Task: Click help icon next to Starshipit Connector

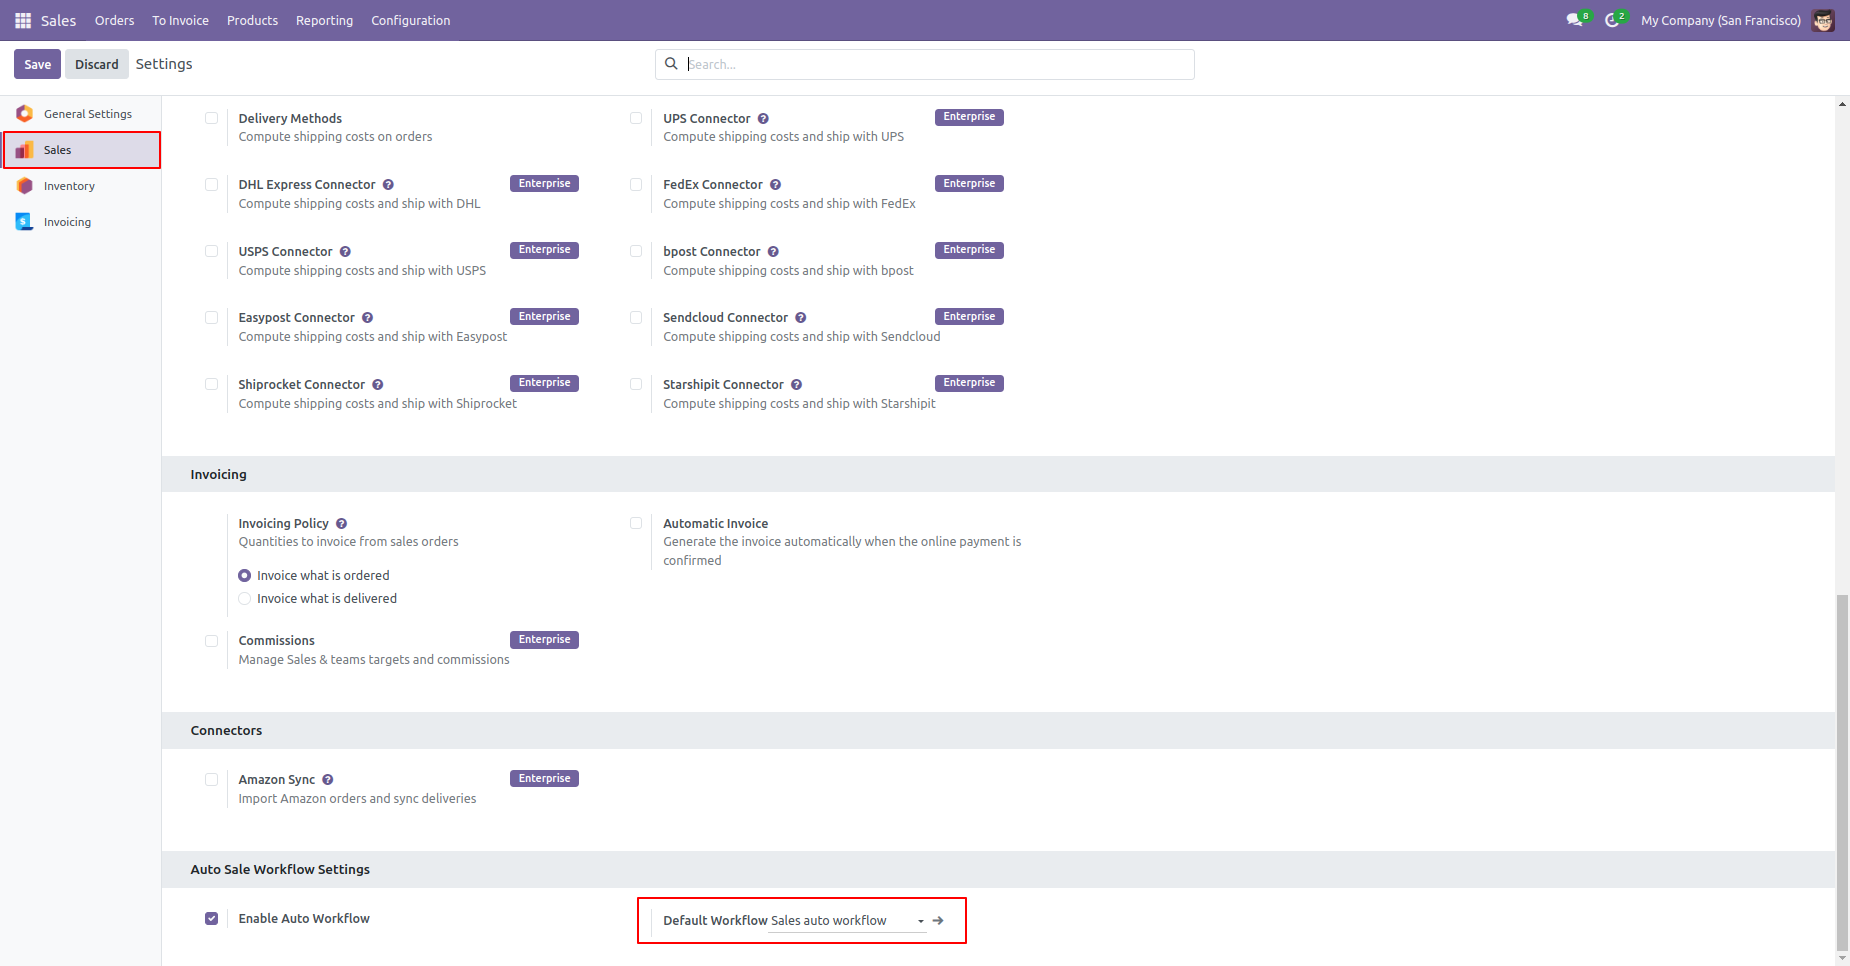Action: pos(796,385)
